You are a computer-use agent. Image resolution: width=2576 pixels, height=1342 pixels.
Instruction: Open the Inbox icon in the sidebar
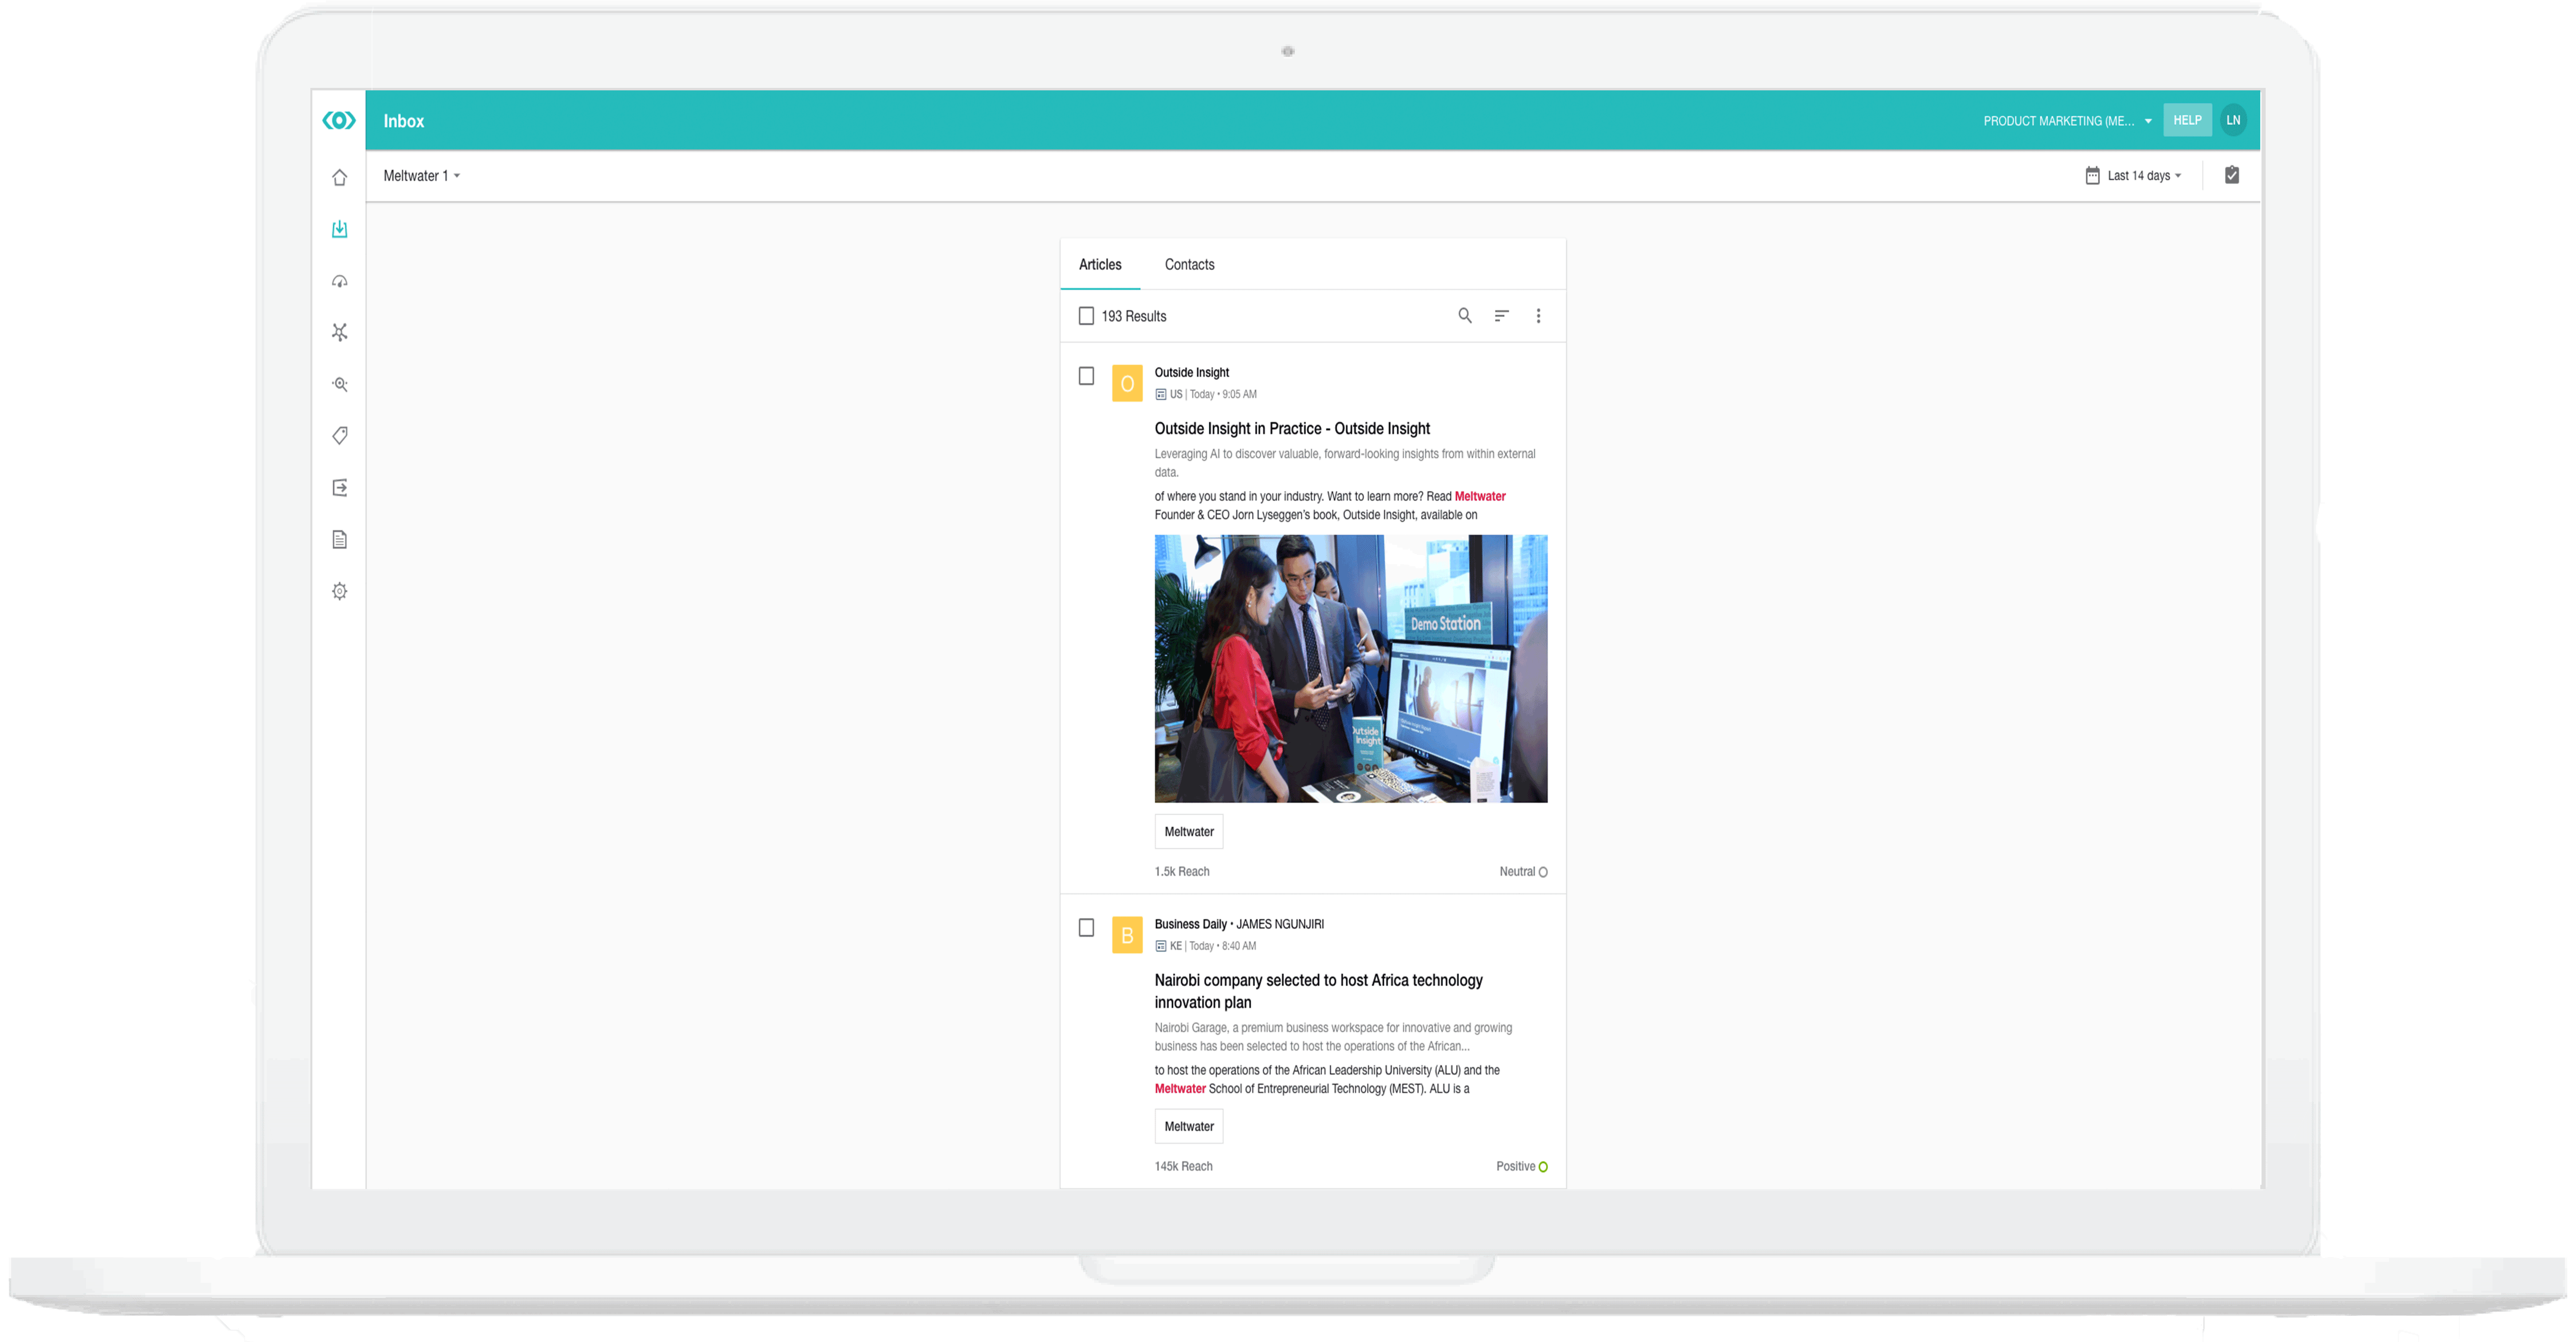[x=340, y=229]
